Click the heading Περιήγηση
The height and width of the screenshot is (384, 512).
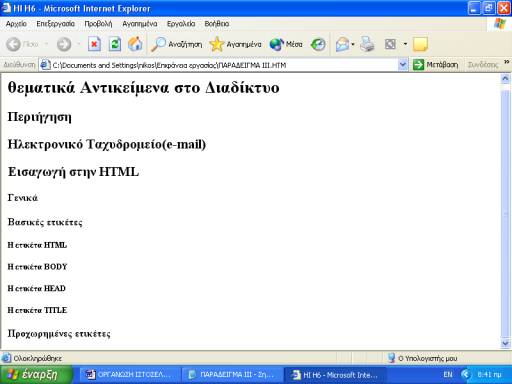[x=40, y=117]
